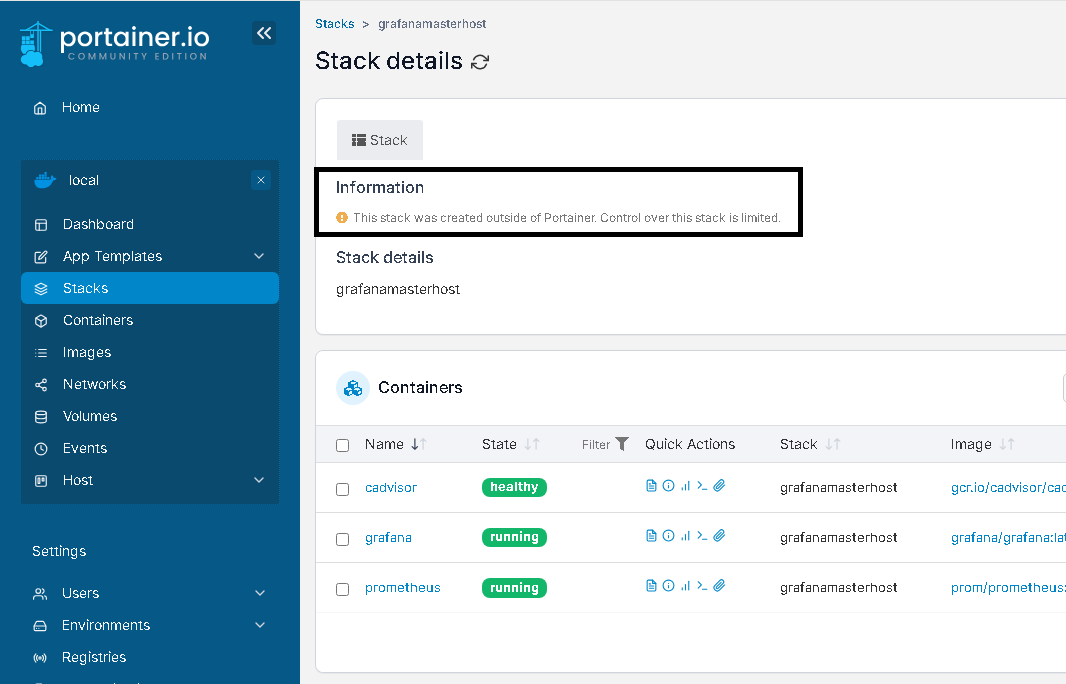Image resolution: width=1066 pixels, height=684 pixels.
Task: Click the grafanamasterhost stack name under Stack details
Action: 398,289
